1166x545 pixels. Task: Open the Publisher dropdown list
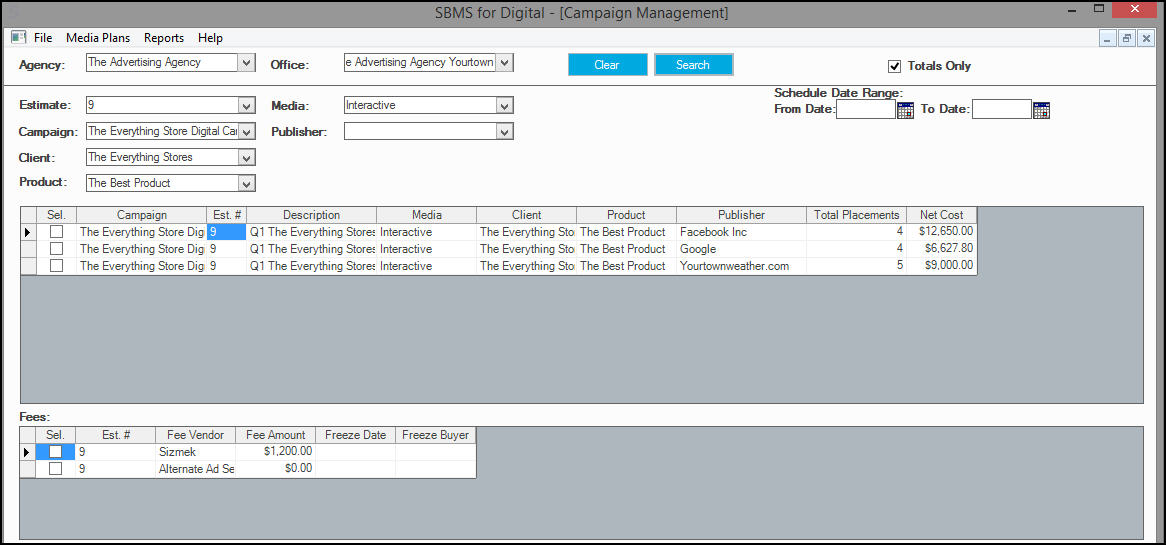point(505,132)
